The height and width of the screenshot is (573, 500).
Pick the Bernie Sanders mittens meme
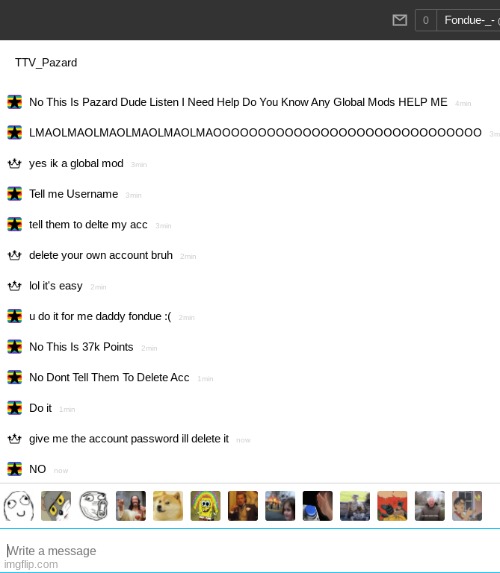point(430,506)
